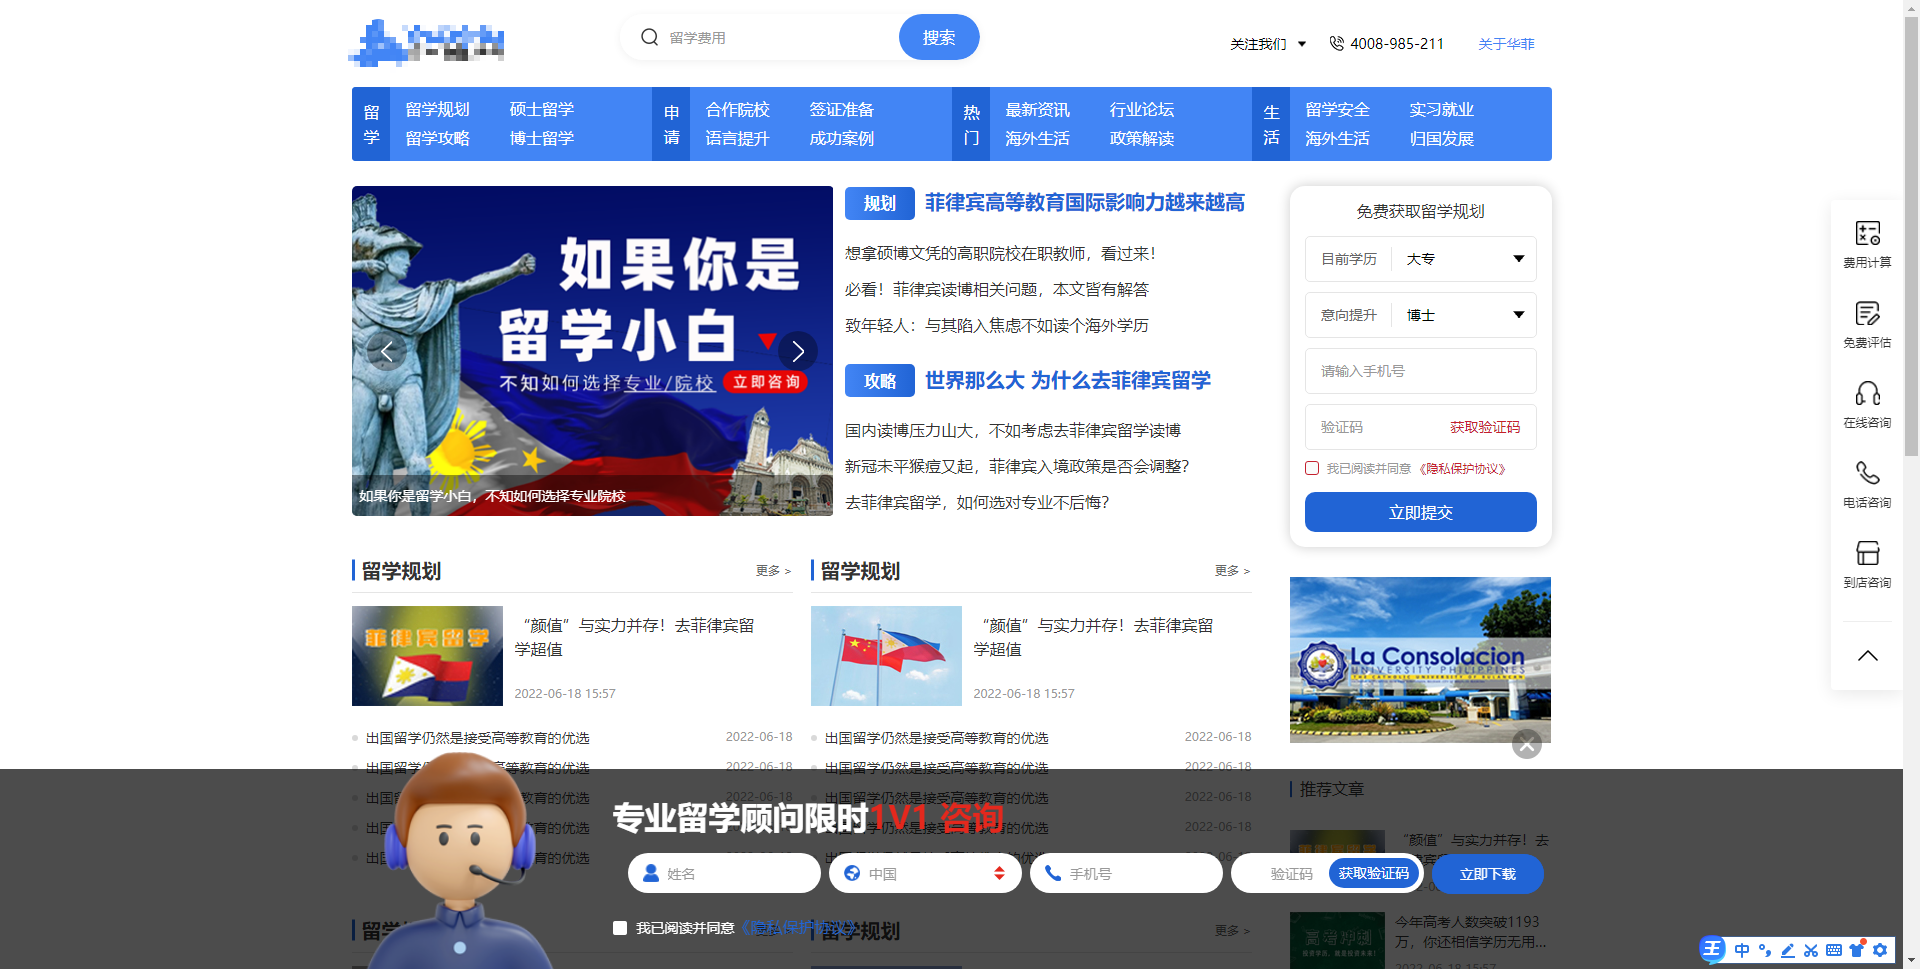Open the 中国 country selector
Viewport: 1920px width, 969px height.
tap(925, 873)
